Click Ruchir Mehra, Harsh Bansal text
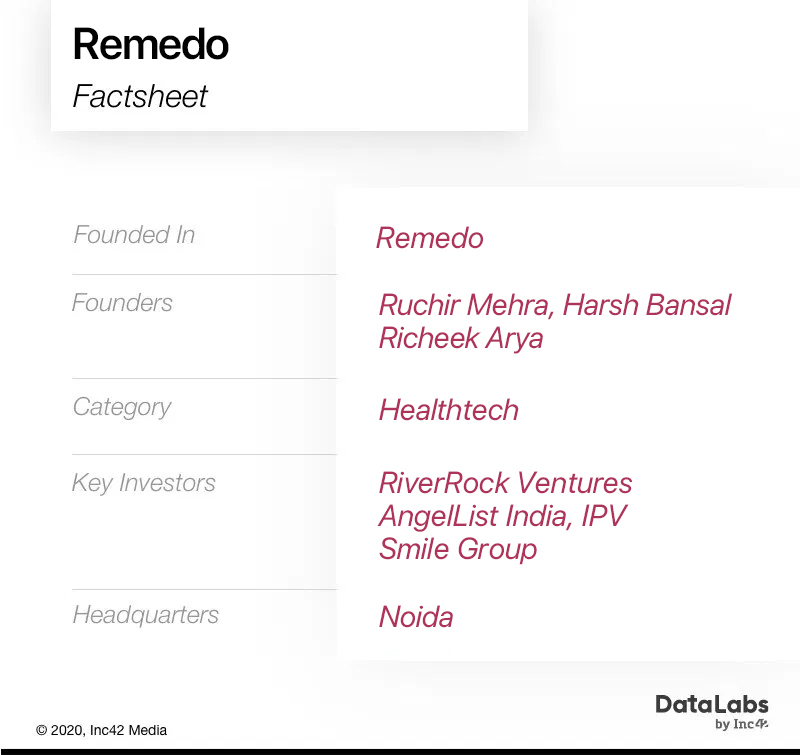This screenshot has height=755, width=800. [555, 305]
